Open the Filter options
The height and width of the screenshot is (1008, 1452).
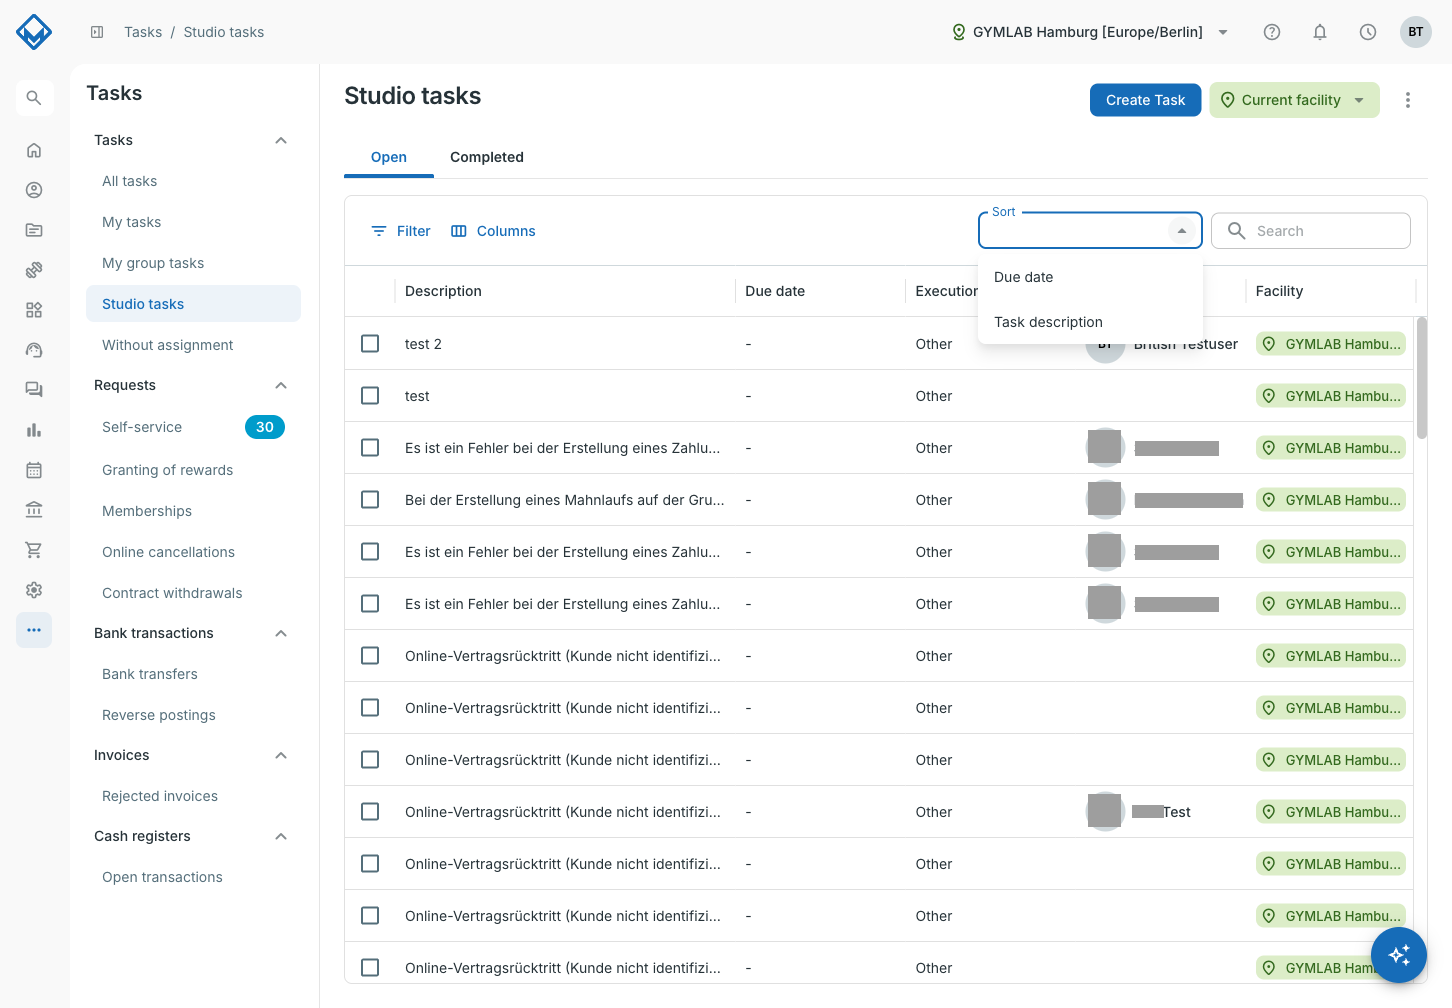[x=401, y=231]
